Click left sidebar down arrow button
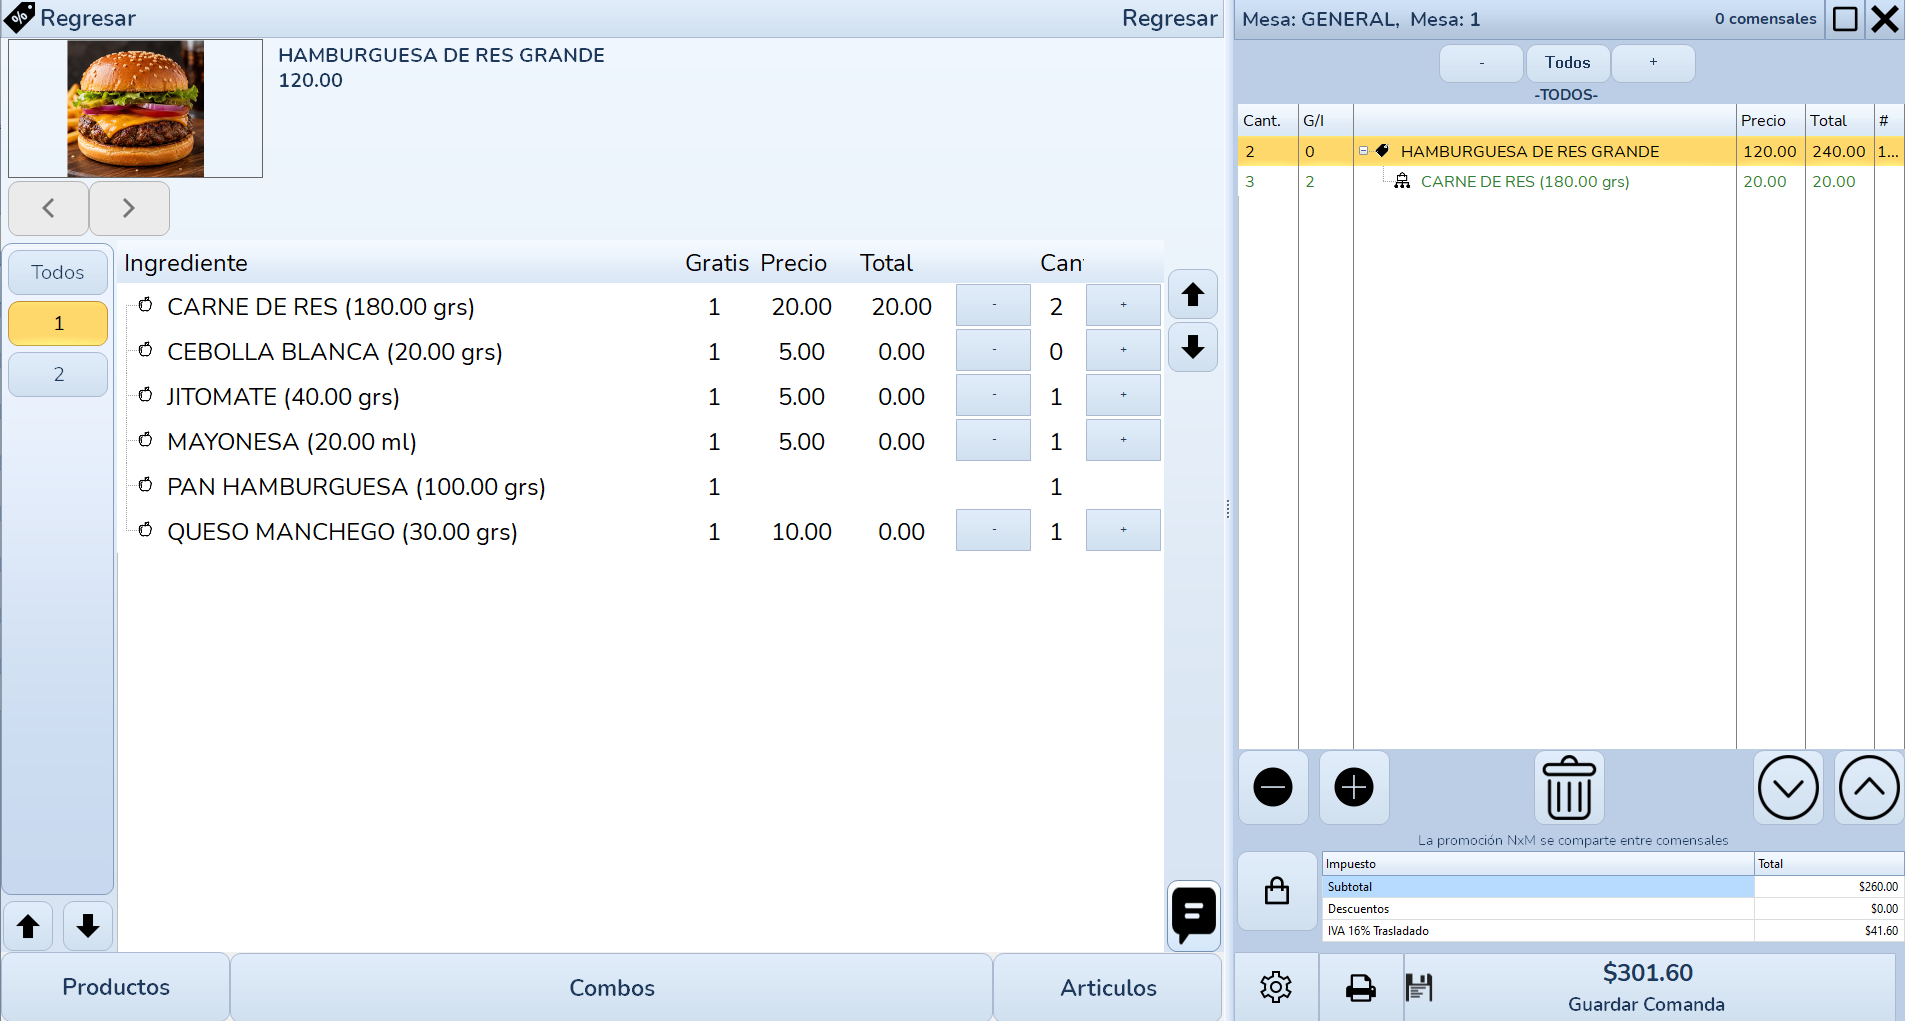 tap(88, 926)
